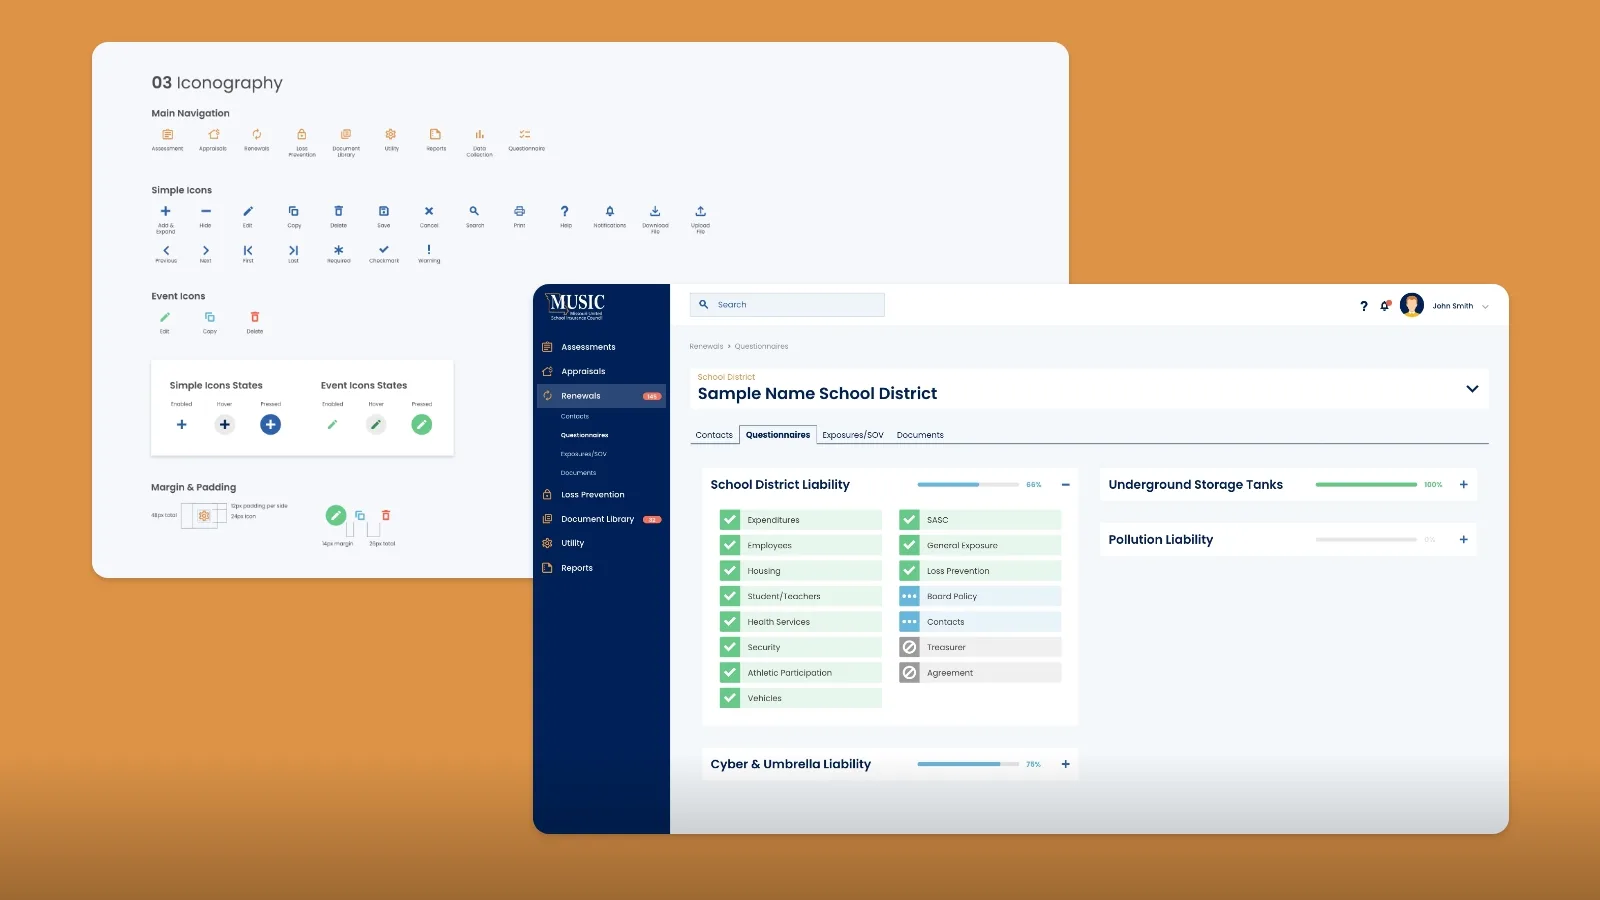Switch to the Exposures/SOV tab
This screenshot has height=900, width=1600.
(x=852, y=435)
